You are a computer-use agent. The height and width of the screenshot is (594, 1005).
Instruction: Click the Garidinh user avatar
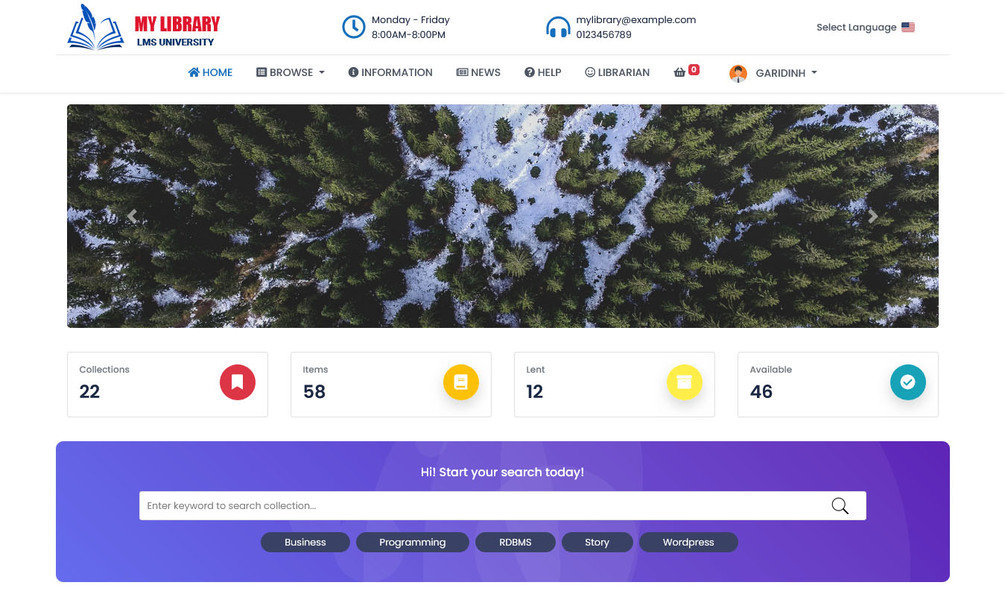[x=738, y=73]
